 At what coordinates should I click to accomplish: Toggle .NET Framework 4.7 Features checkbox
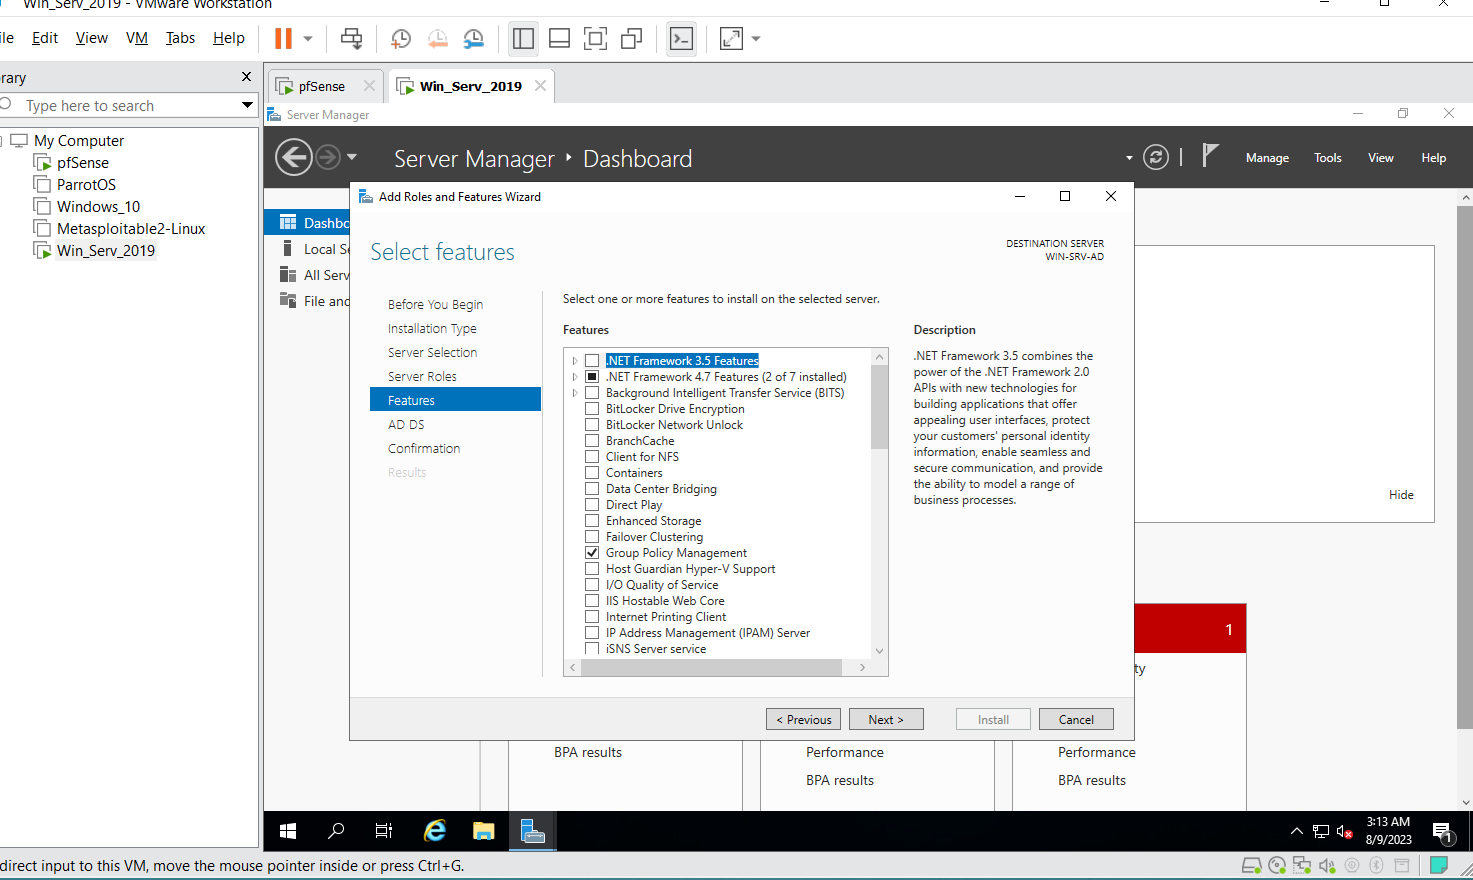coord(592,377)
